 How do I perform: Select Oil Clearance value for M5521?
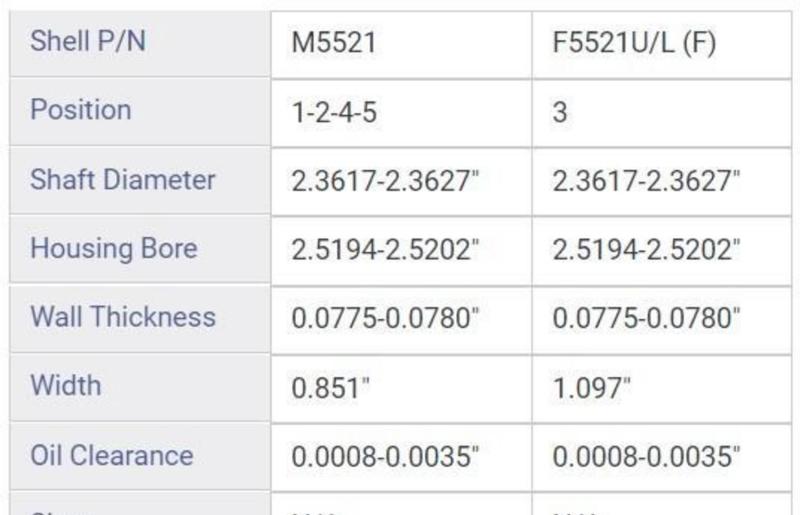[x=385, y=457]
